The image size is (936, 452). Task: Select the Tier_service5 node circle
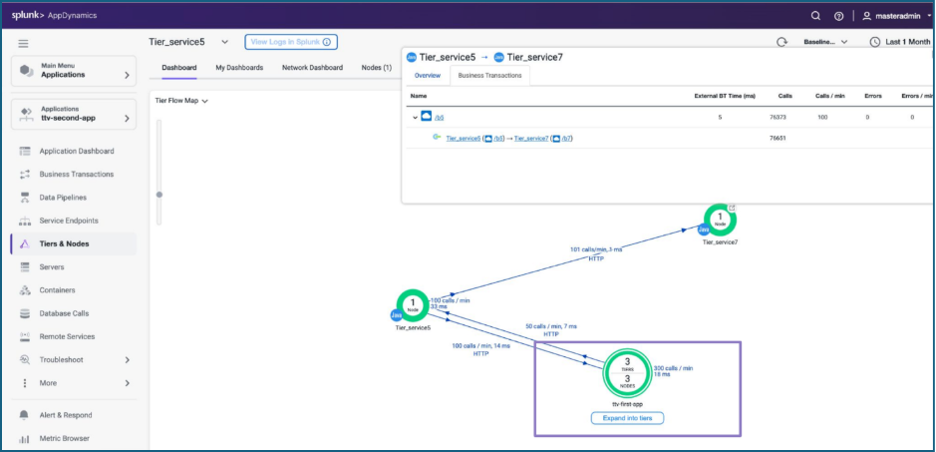[412, 304]
